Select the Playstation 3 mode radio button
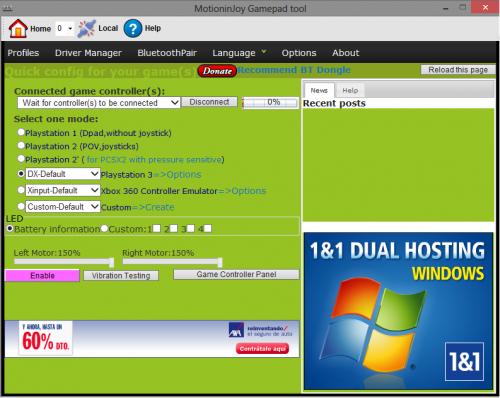Screen dimensions: 500x398 (21, 174)
